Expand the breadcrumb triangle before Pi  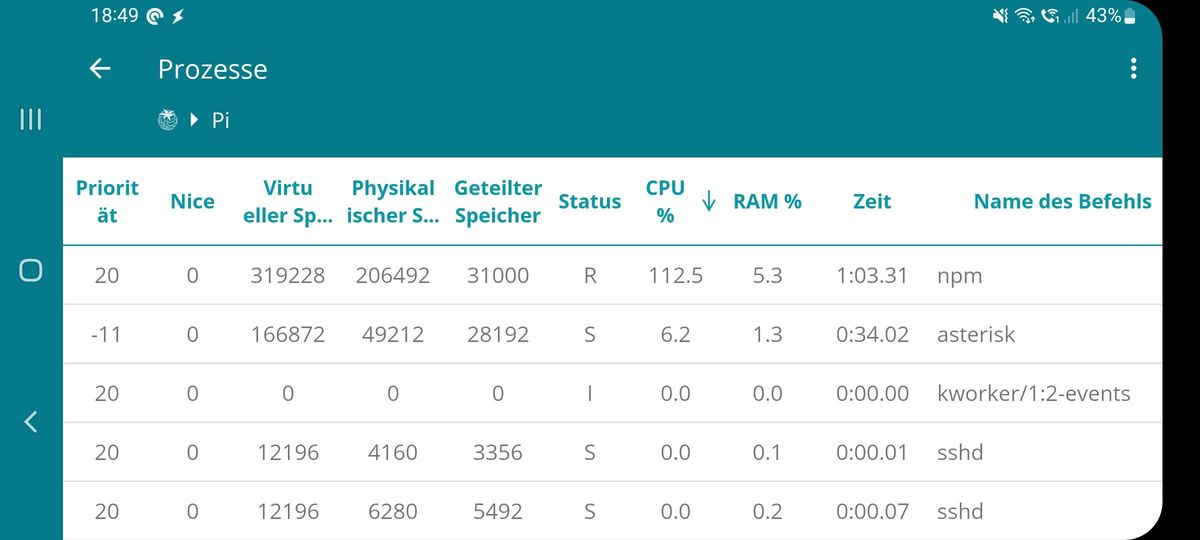point(195,120)
